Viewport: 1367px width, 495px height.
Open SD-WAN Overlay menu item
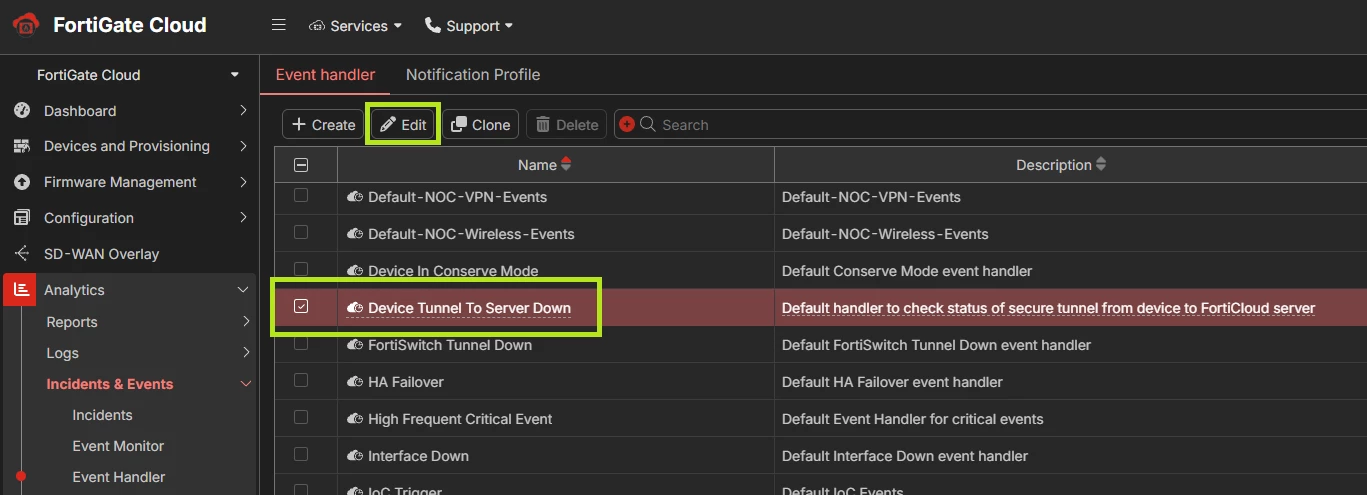[x=101, y=254]
